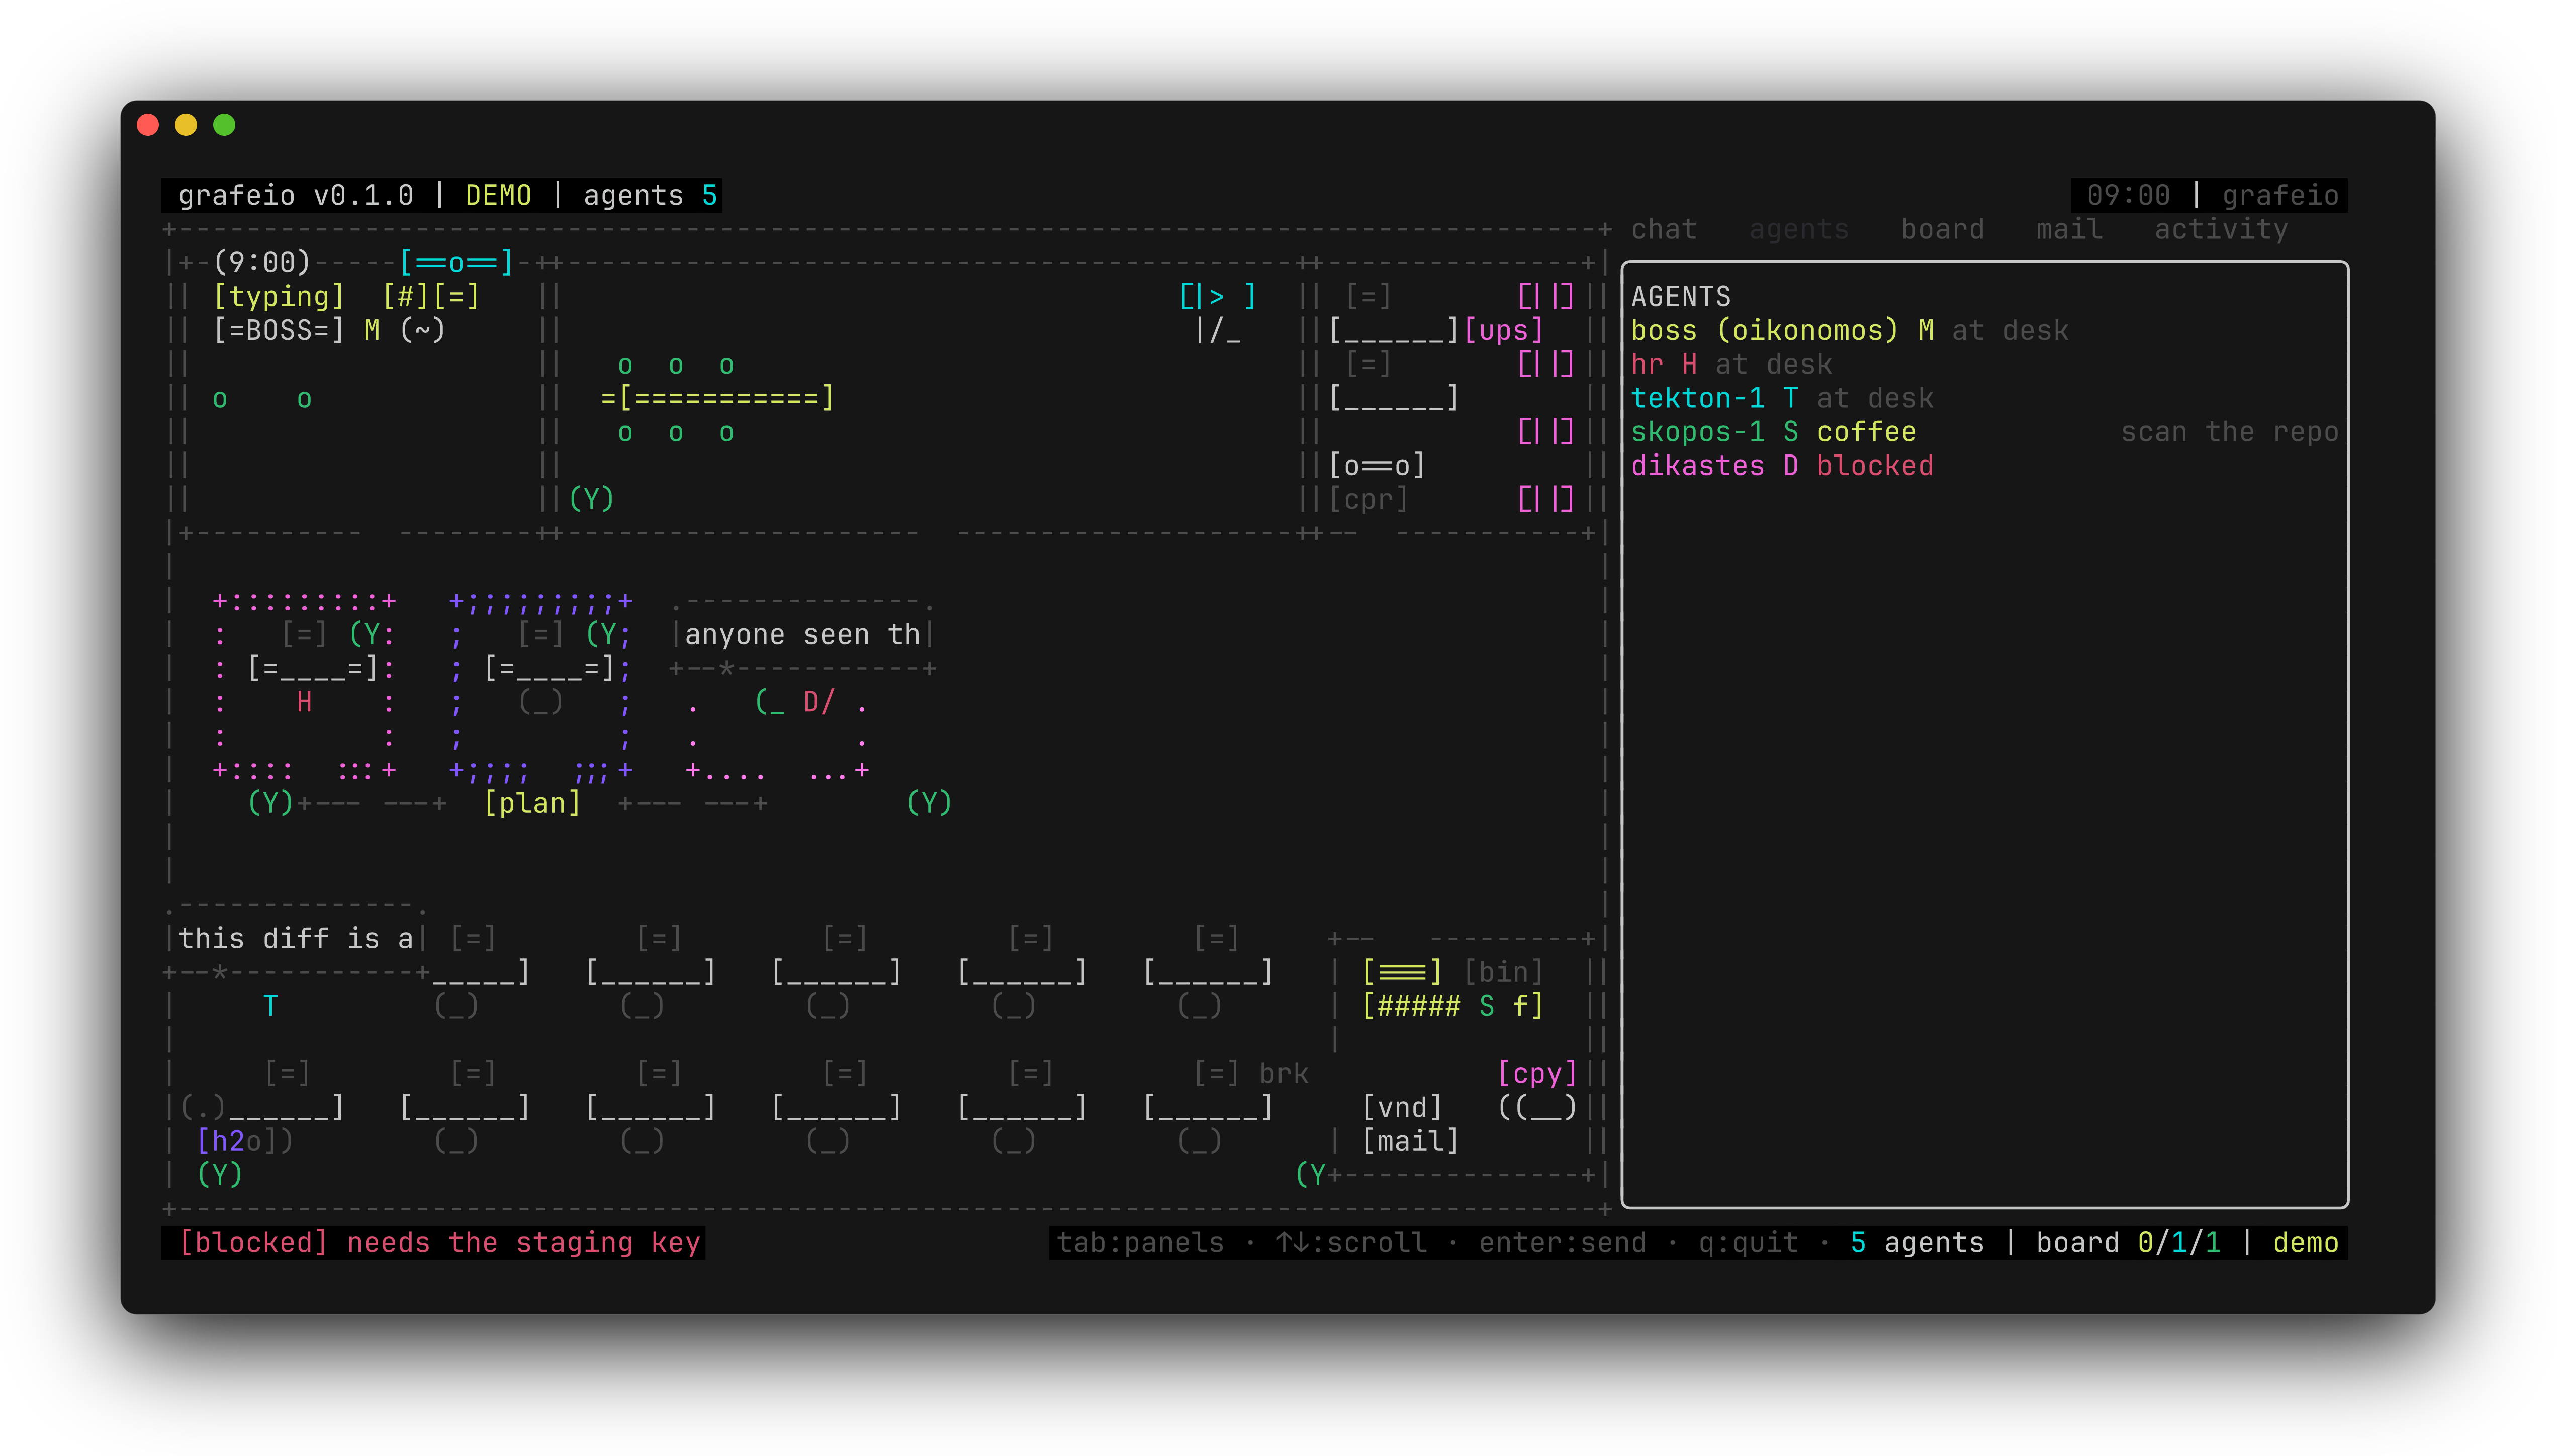
Task: Close the terminal window with the red button
Action: (x=148, y=125)
